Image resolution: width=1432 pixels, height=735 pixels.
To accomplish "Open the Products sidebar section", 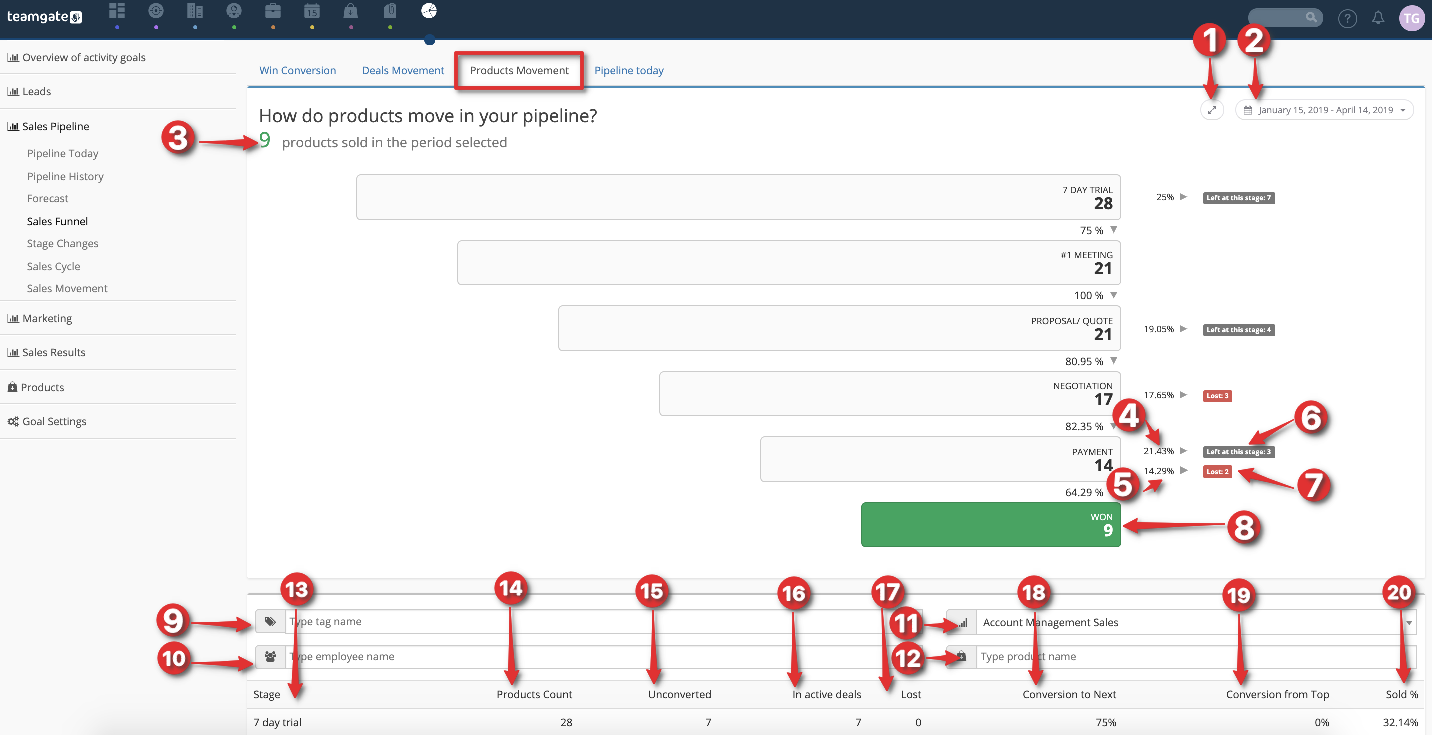I will pos(36,388).
